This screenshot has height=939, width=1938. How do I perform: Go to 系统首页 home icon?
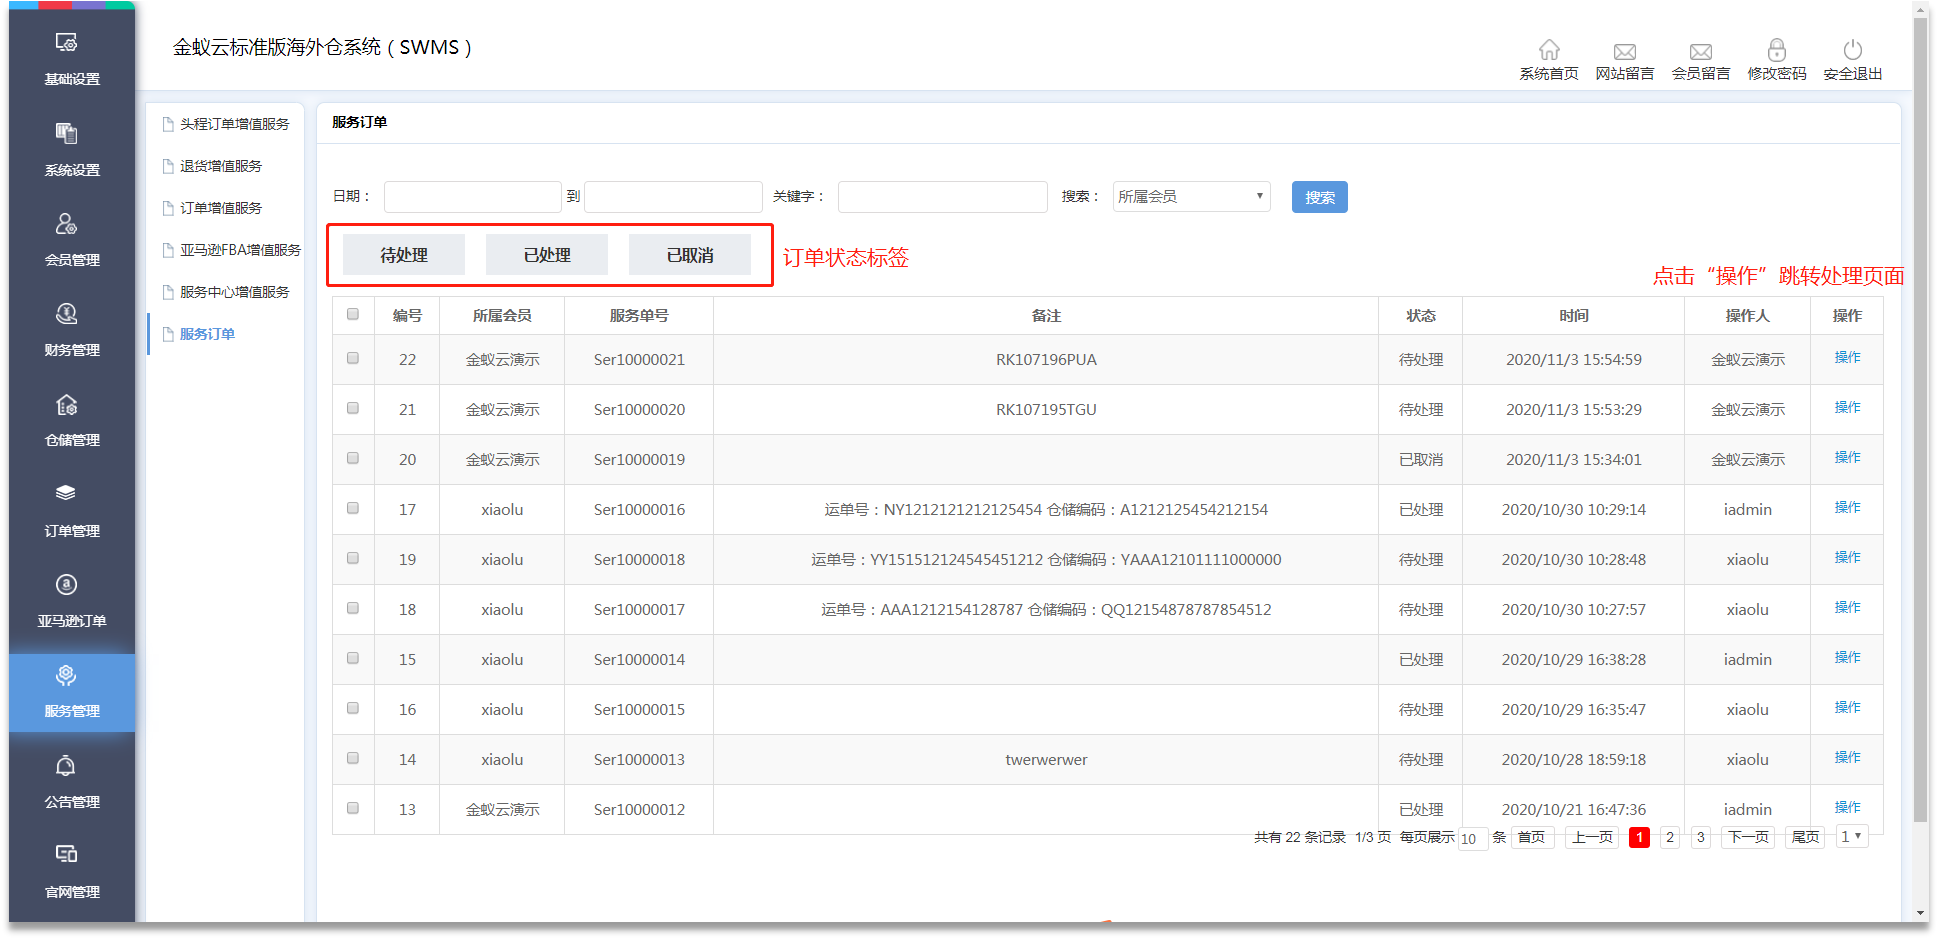[1548, 50]
